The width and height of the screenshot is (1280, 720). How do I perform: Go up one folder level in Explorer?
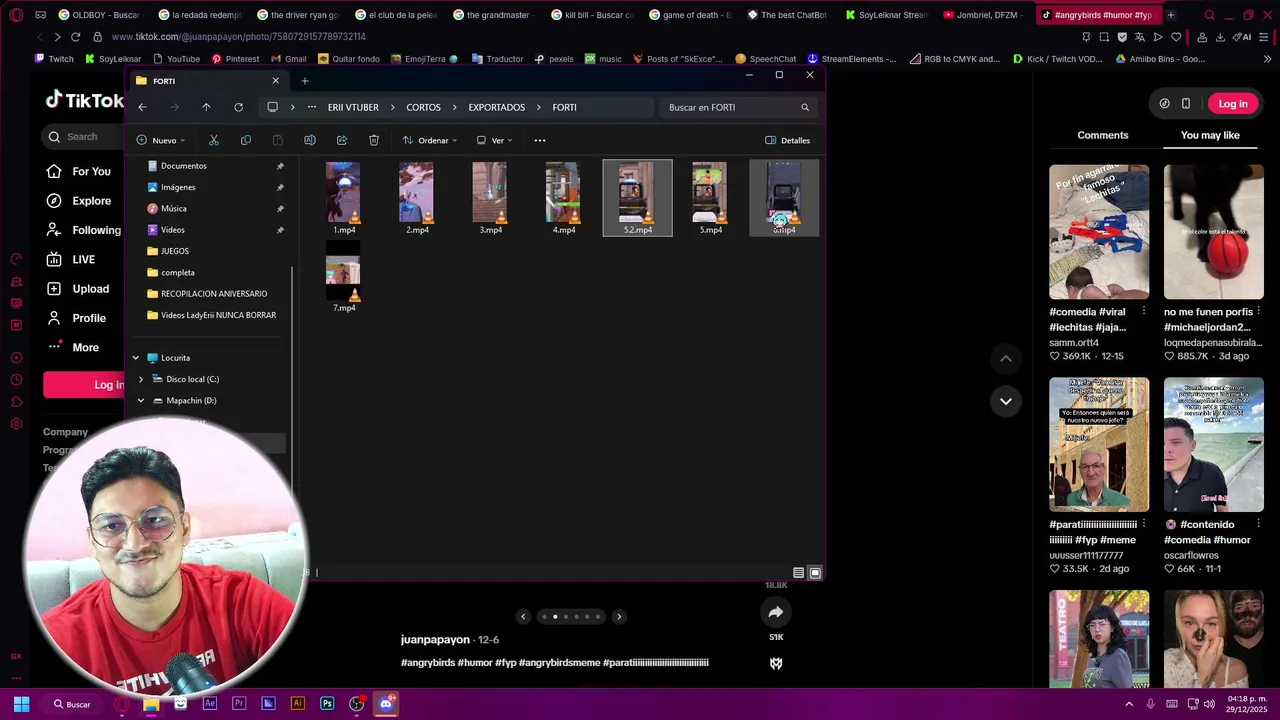pos(206,107)
